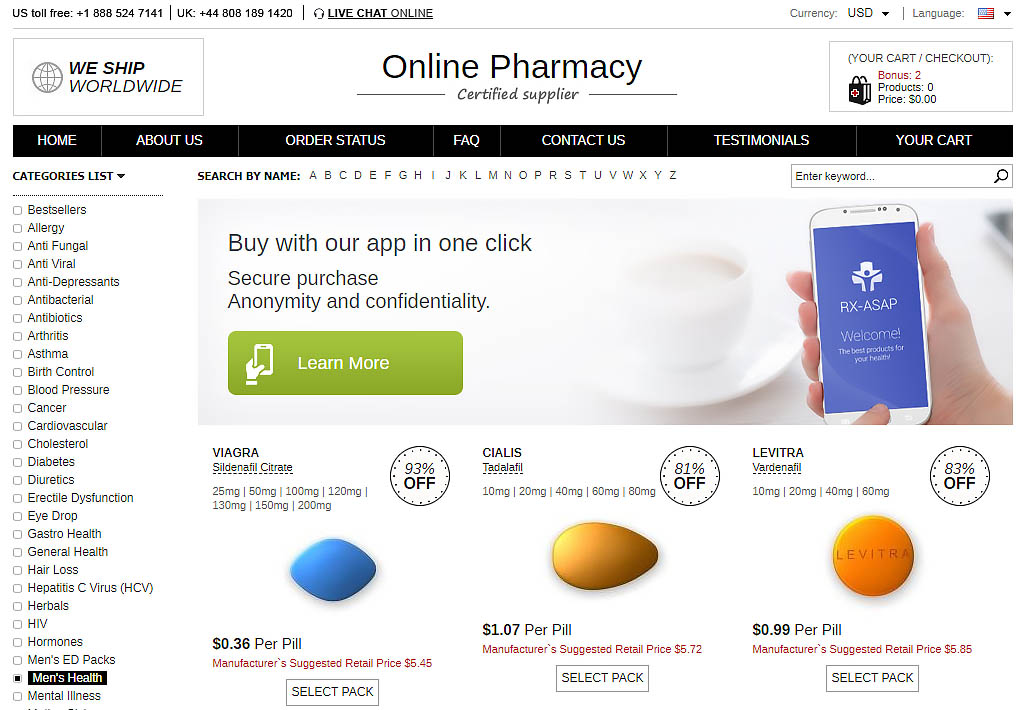
Task: Select the US flag language icon
Action: pyautogui.click(x=985, y=13)
